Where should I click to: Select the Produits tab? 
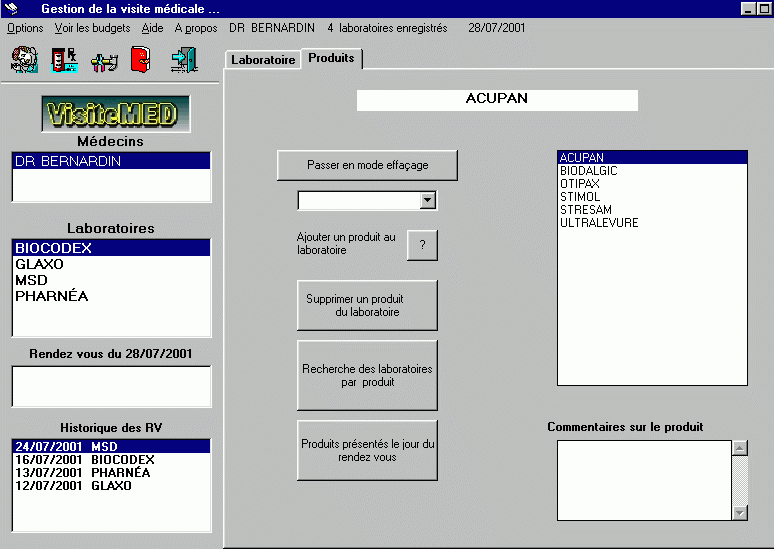point(332,58)
